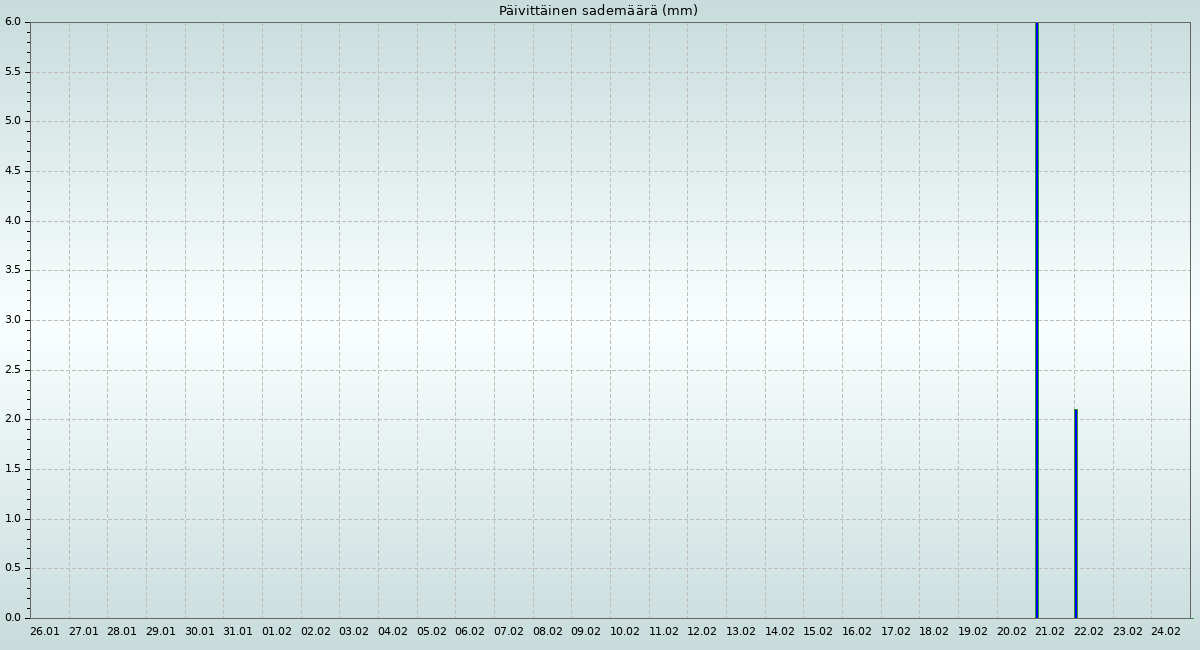The width and height of the screenshot is (1200, 650).
Task: Select the 10.02 date label
Action: click(625, 631)
